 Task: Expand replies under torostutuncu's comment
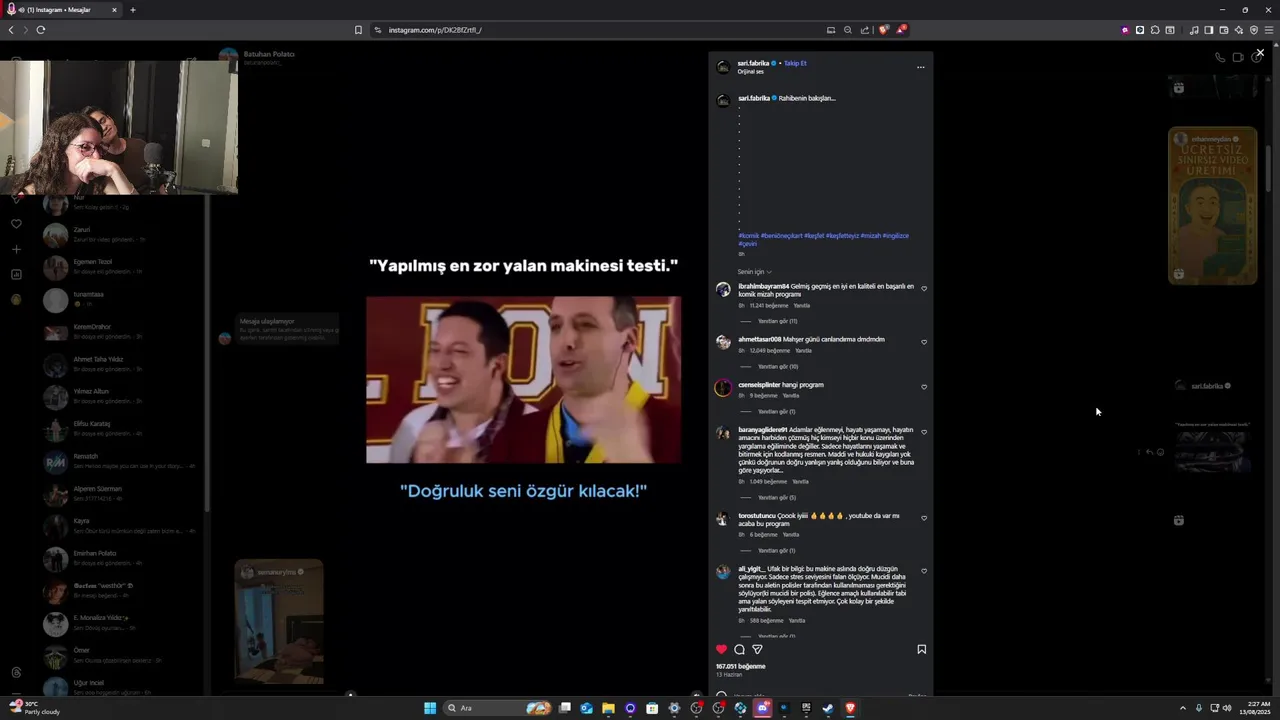(776, 550)
